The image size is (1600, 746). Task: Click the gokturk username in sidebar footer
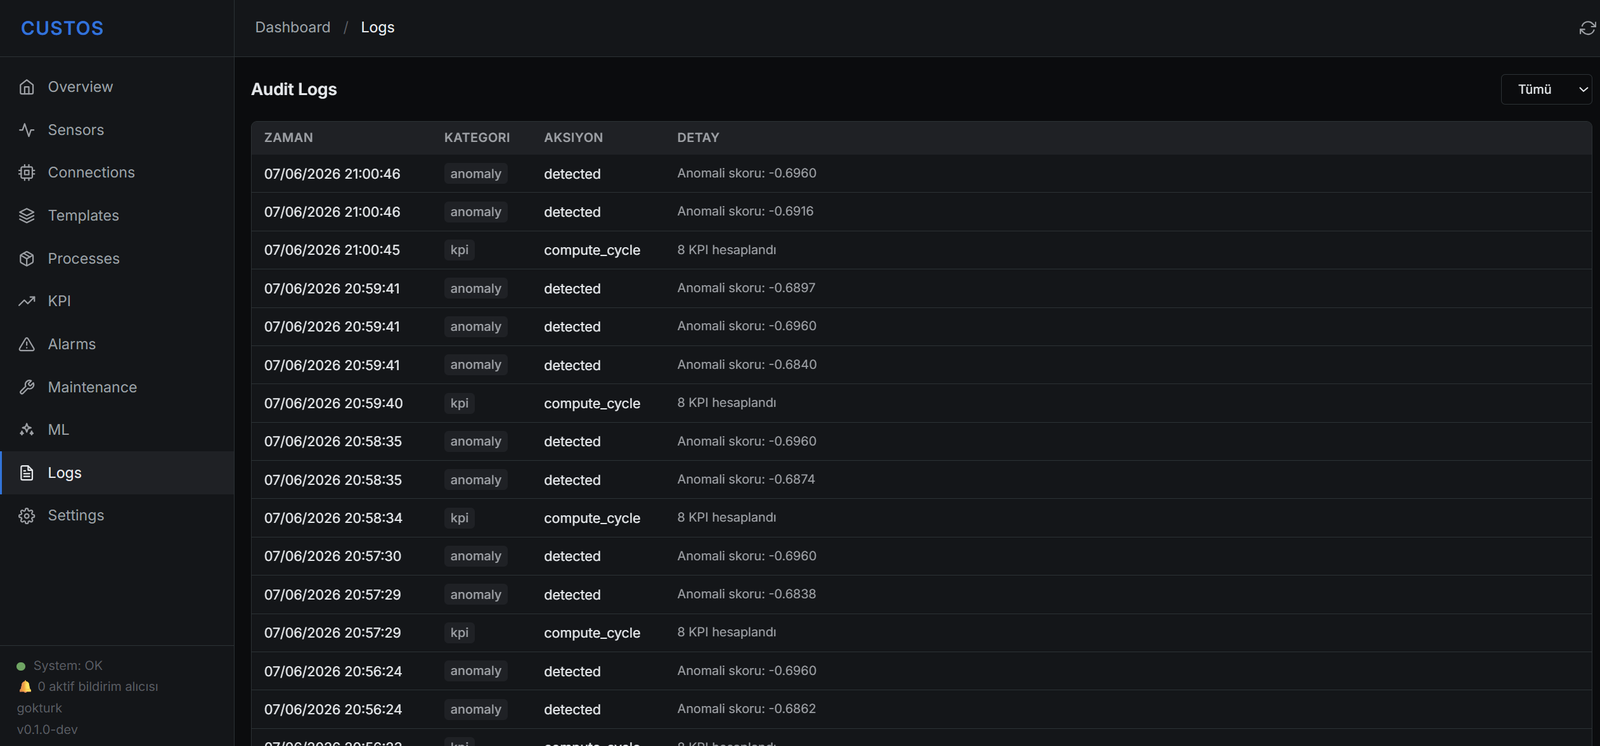pyautogui.click(x=39, y=708)
